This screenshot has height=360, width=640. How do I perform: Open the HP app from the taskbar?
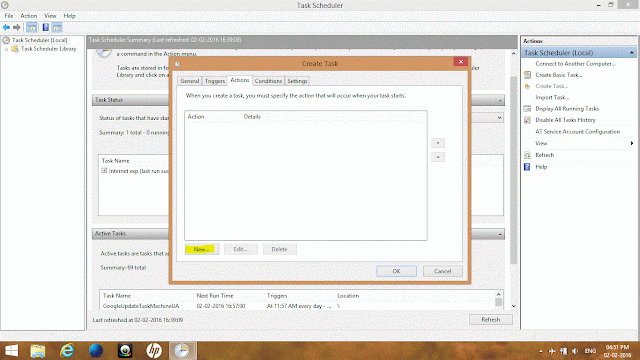click(x=154, y=351)
